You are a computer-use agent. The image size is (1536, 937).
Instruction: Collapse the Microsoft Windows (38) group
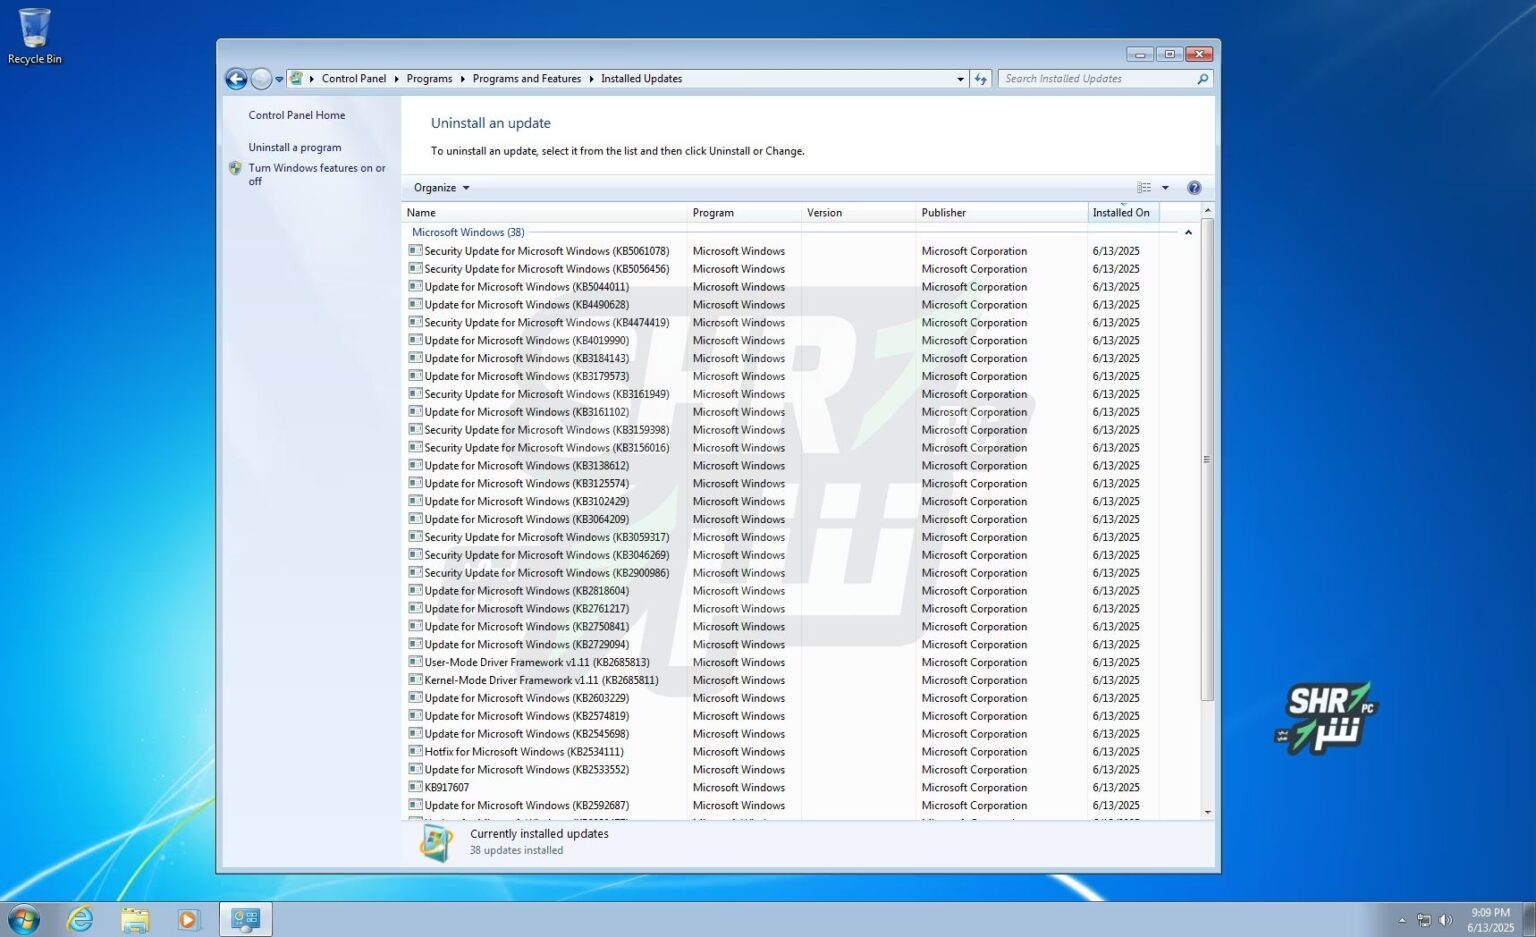(1188, 231)
